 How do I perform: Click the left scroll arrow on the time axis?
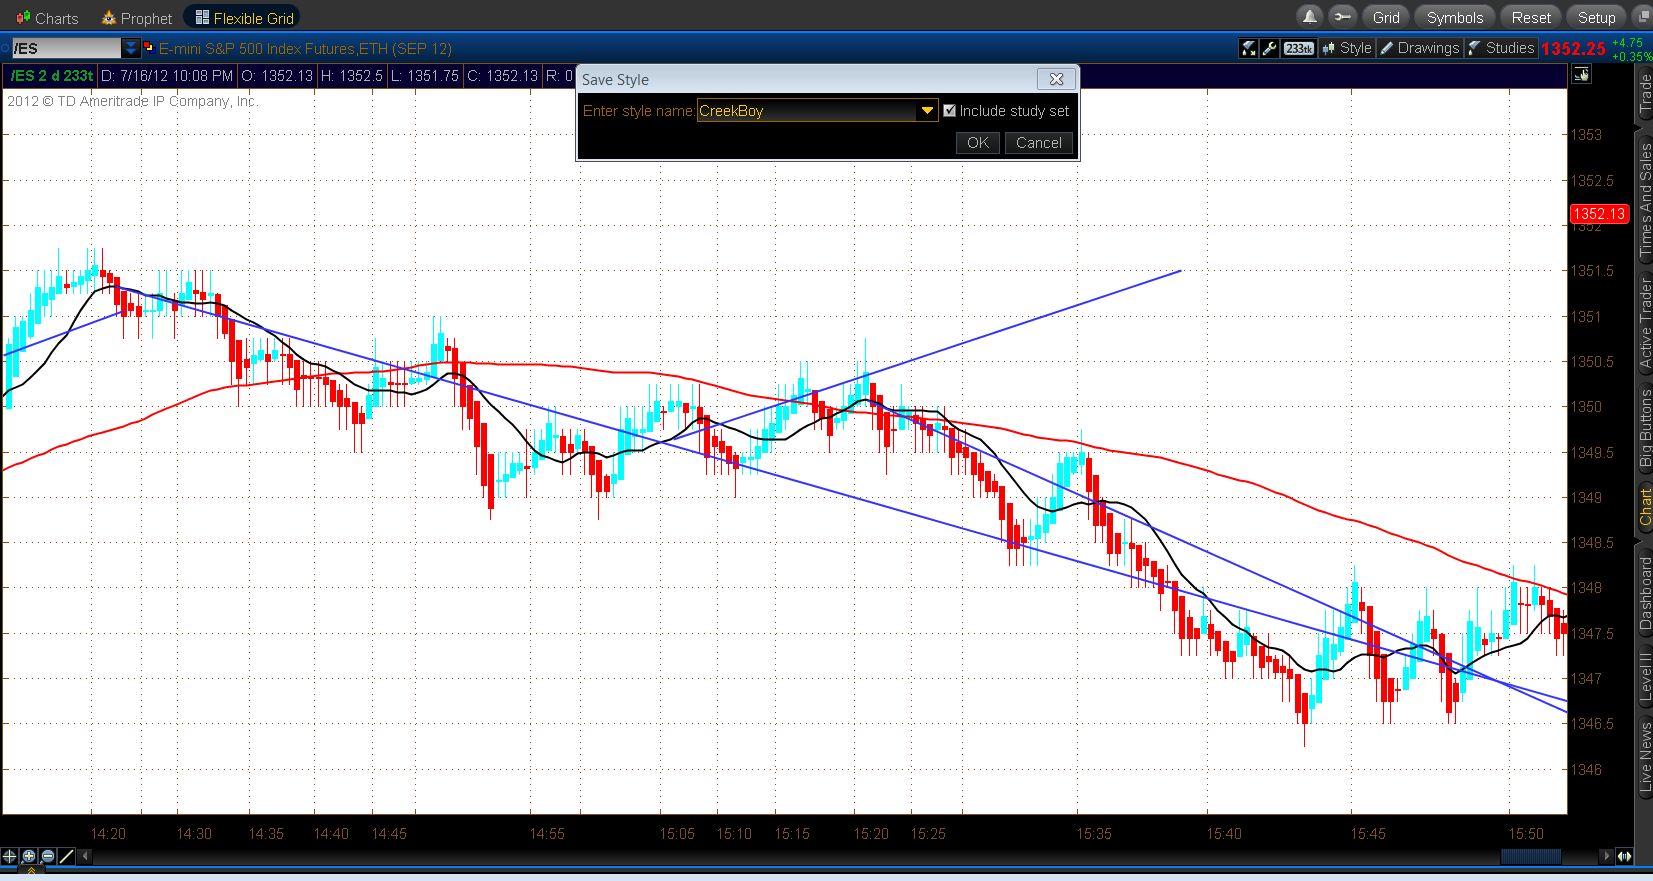tap(86, 856)
